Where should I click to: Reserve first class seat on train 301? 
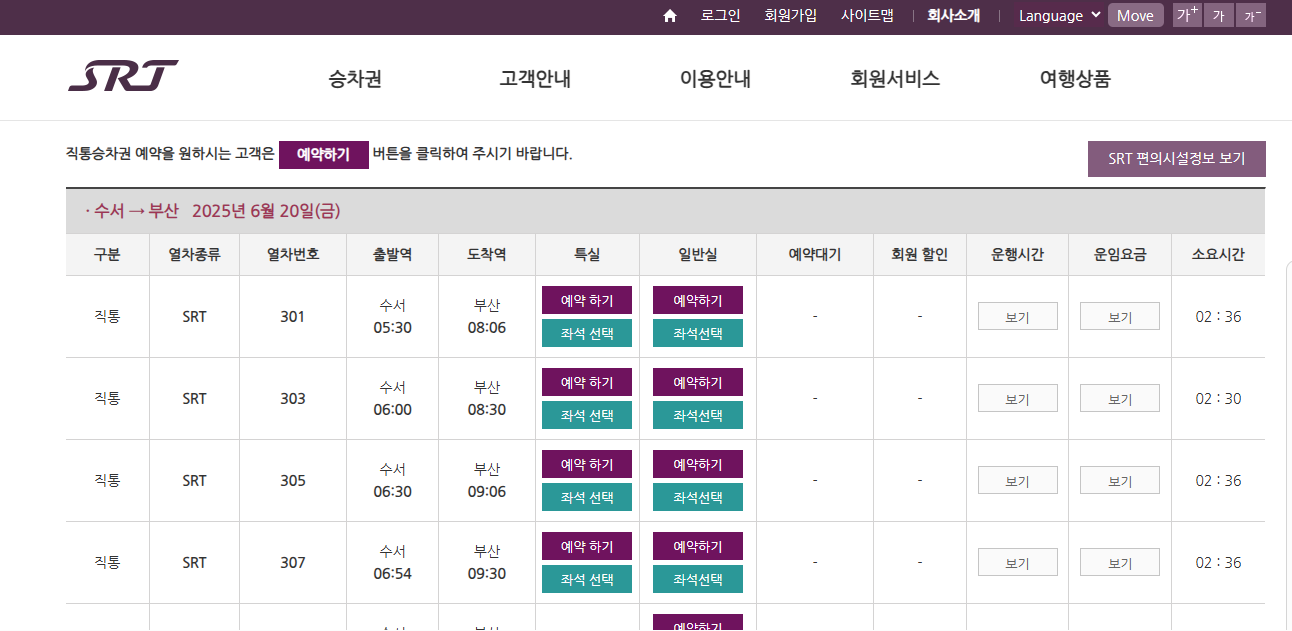586,299
